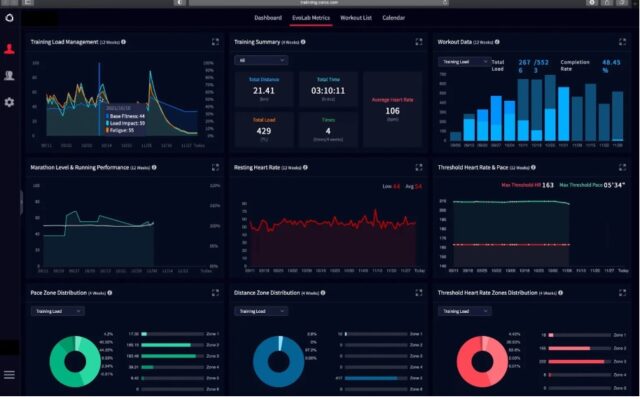
Task: Click the COROS logo icon in sidebar
Action: point(9,18)
